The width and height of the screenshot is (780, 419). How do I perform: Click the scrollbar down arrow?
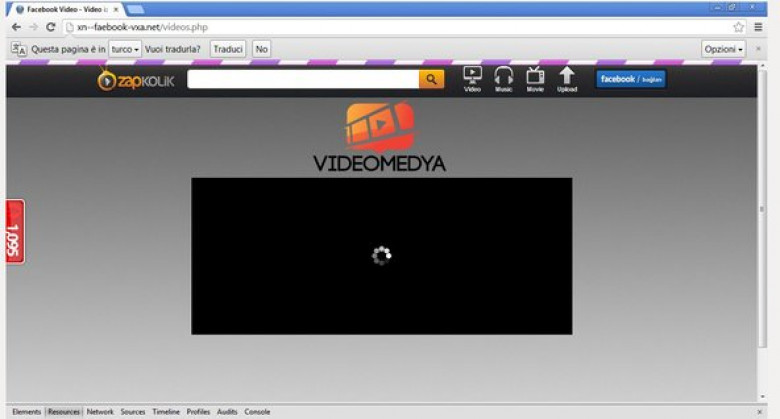coord(762,397)
